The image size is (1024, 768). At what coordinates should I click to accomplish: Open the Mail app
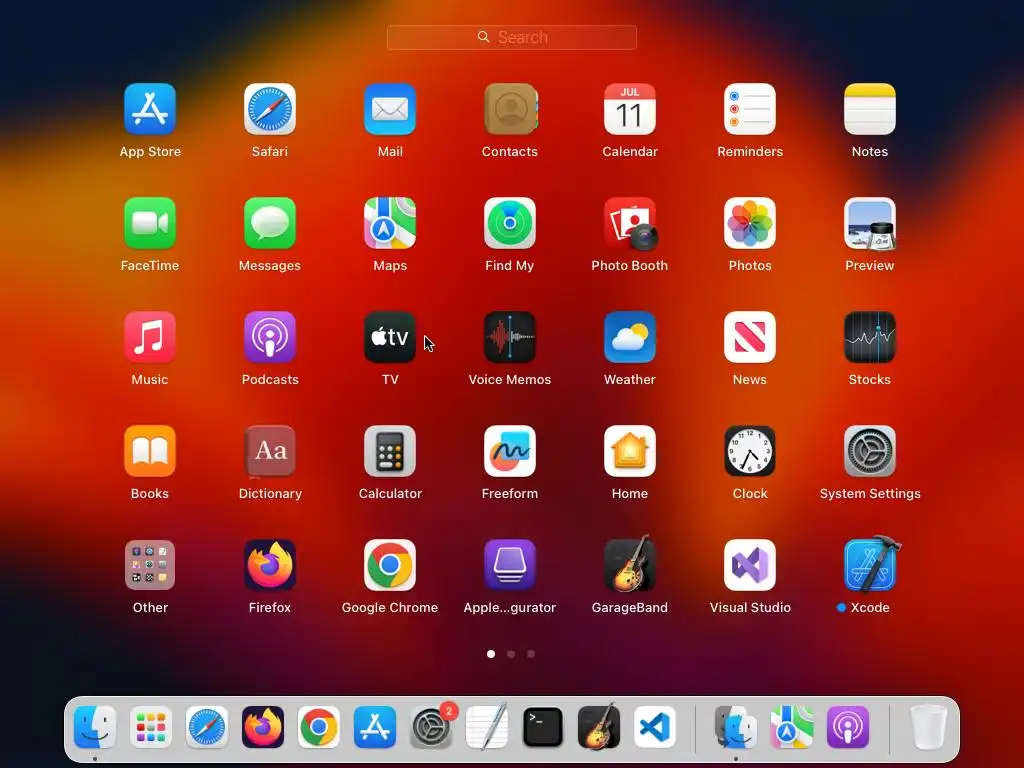point(390,109)
